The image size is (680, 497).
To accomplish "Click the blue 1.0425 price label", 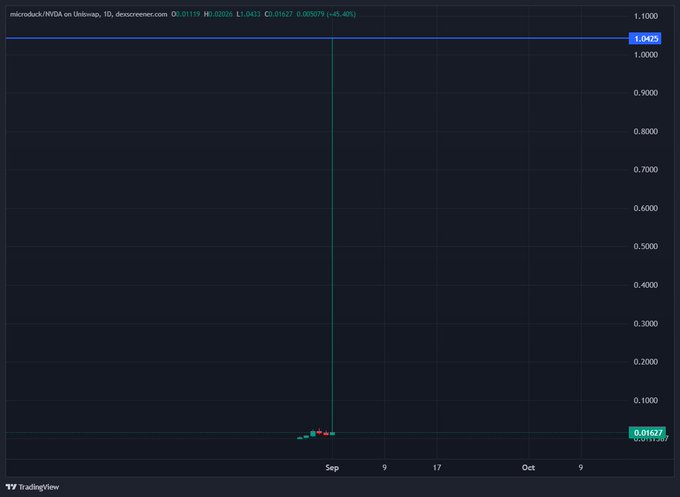I will 645,39.
